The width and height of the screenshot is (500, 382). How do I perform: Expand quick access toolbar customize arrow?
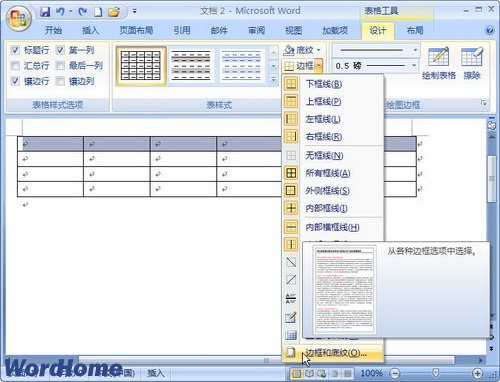tap(134, 12)
